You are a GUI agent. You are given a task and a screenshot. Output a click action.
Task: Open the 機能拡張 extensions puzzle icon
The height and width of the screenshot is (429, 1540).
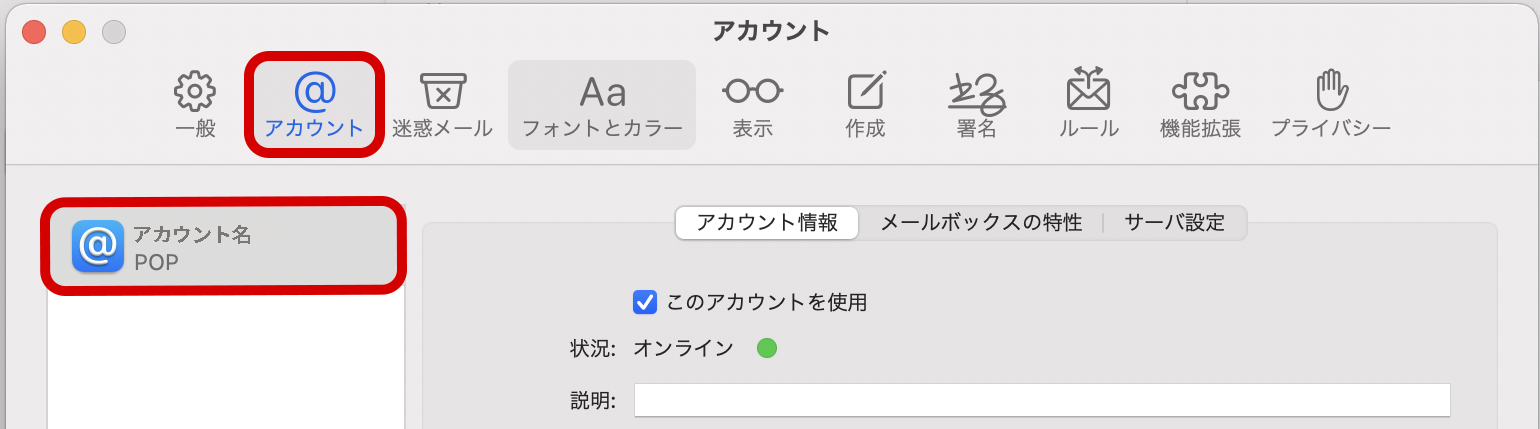[x=1200, y=92]
